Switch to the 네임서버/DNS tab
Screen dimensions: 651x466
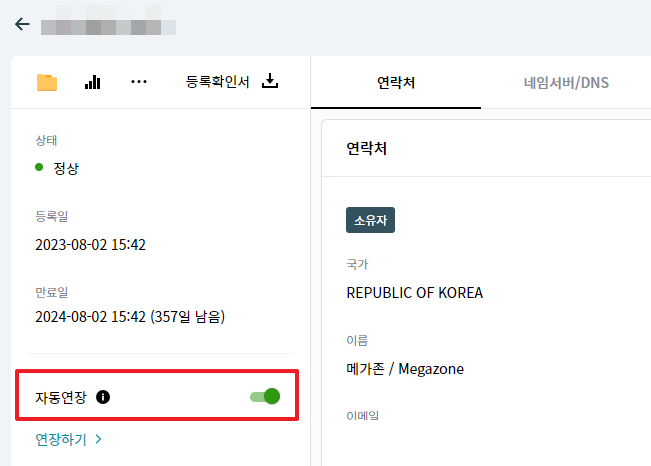point(566,82)
